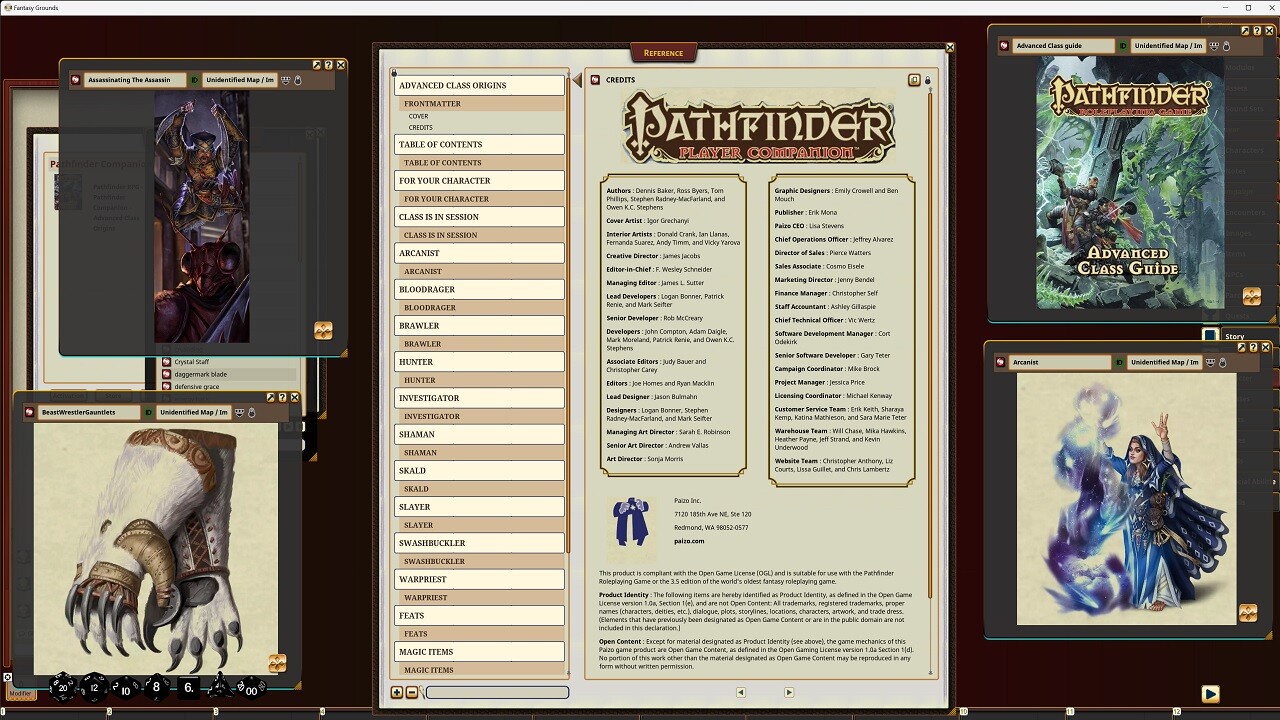Click the d12 die icon
Viewport: 1280px width, 720px height.
[94, 687]
